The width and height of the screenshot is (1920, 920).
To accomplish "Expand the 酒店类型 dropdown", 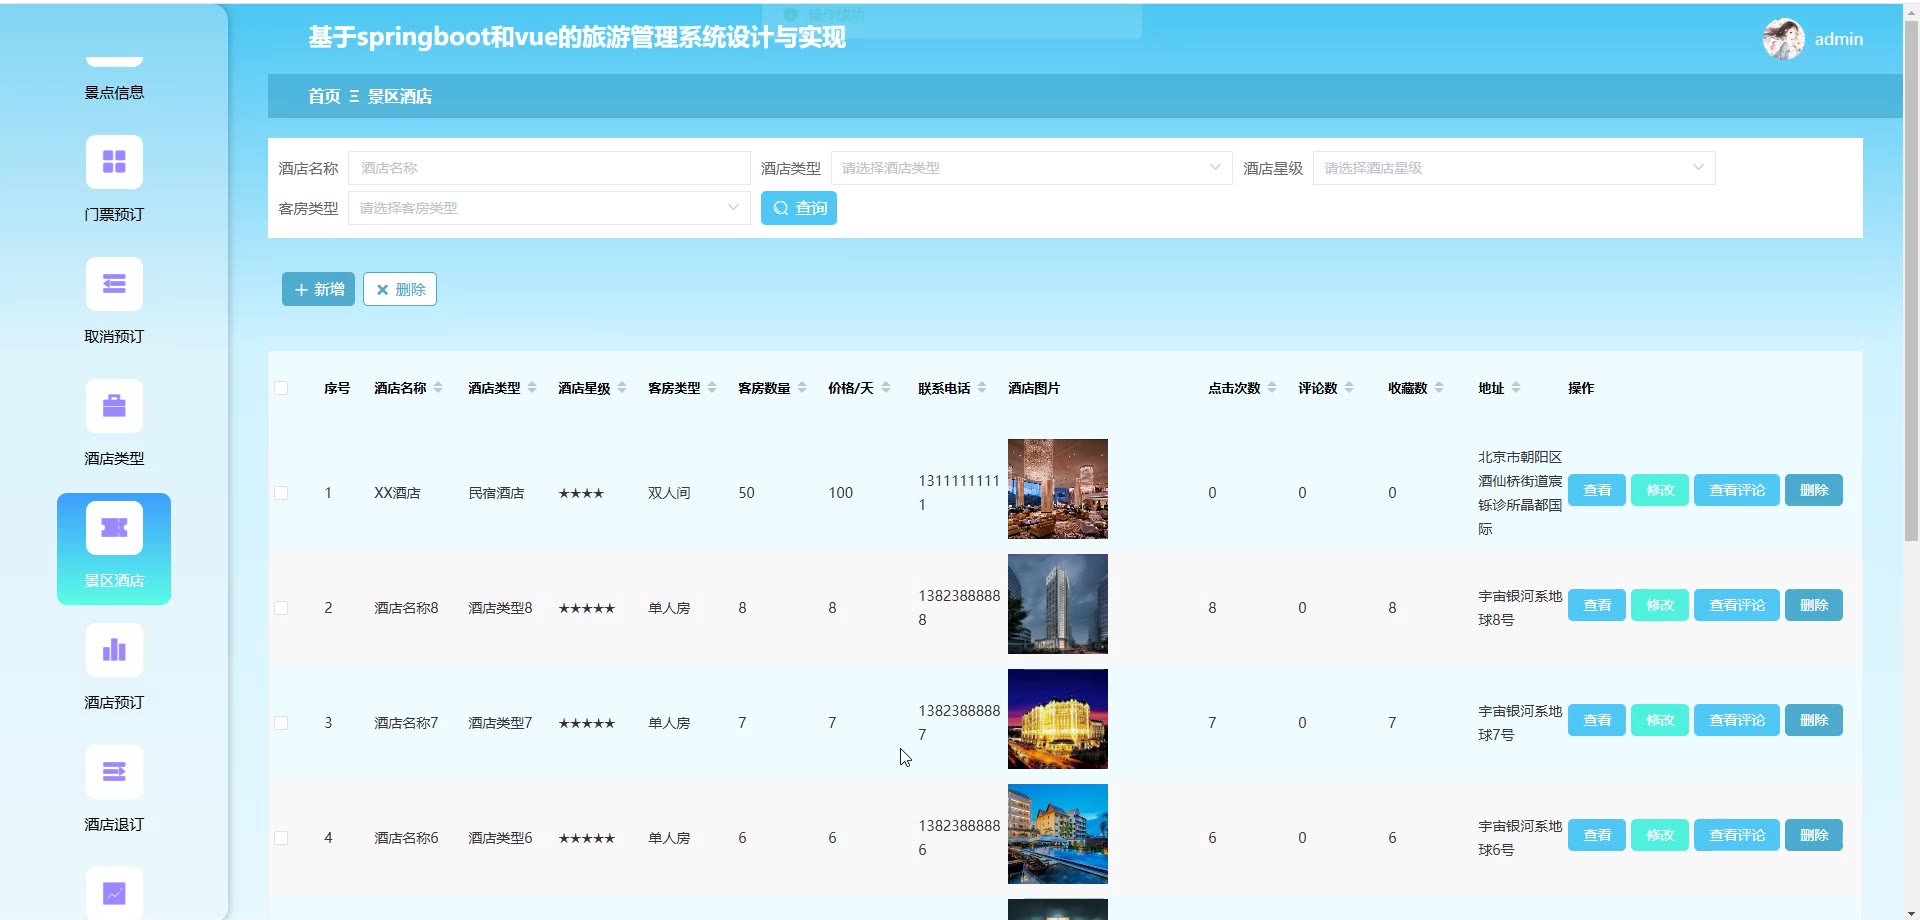I will (1030, 168).
